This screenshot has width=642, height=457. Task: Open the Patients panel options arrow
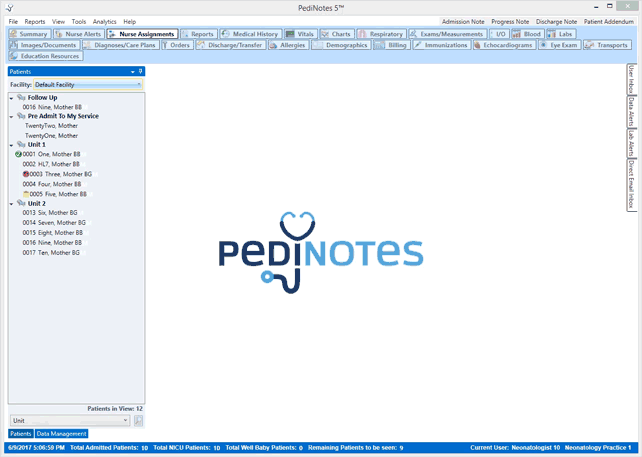(133, 72)
